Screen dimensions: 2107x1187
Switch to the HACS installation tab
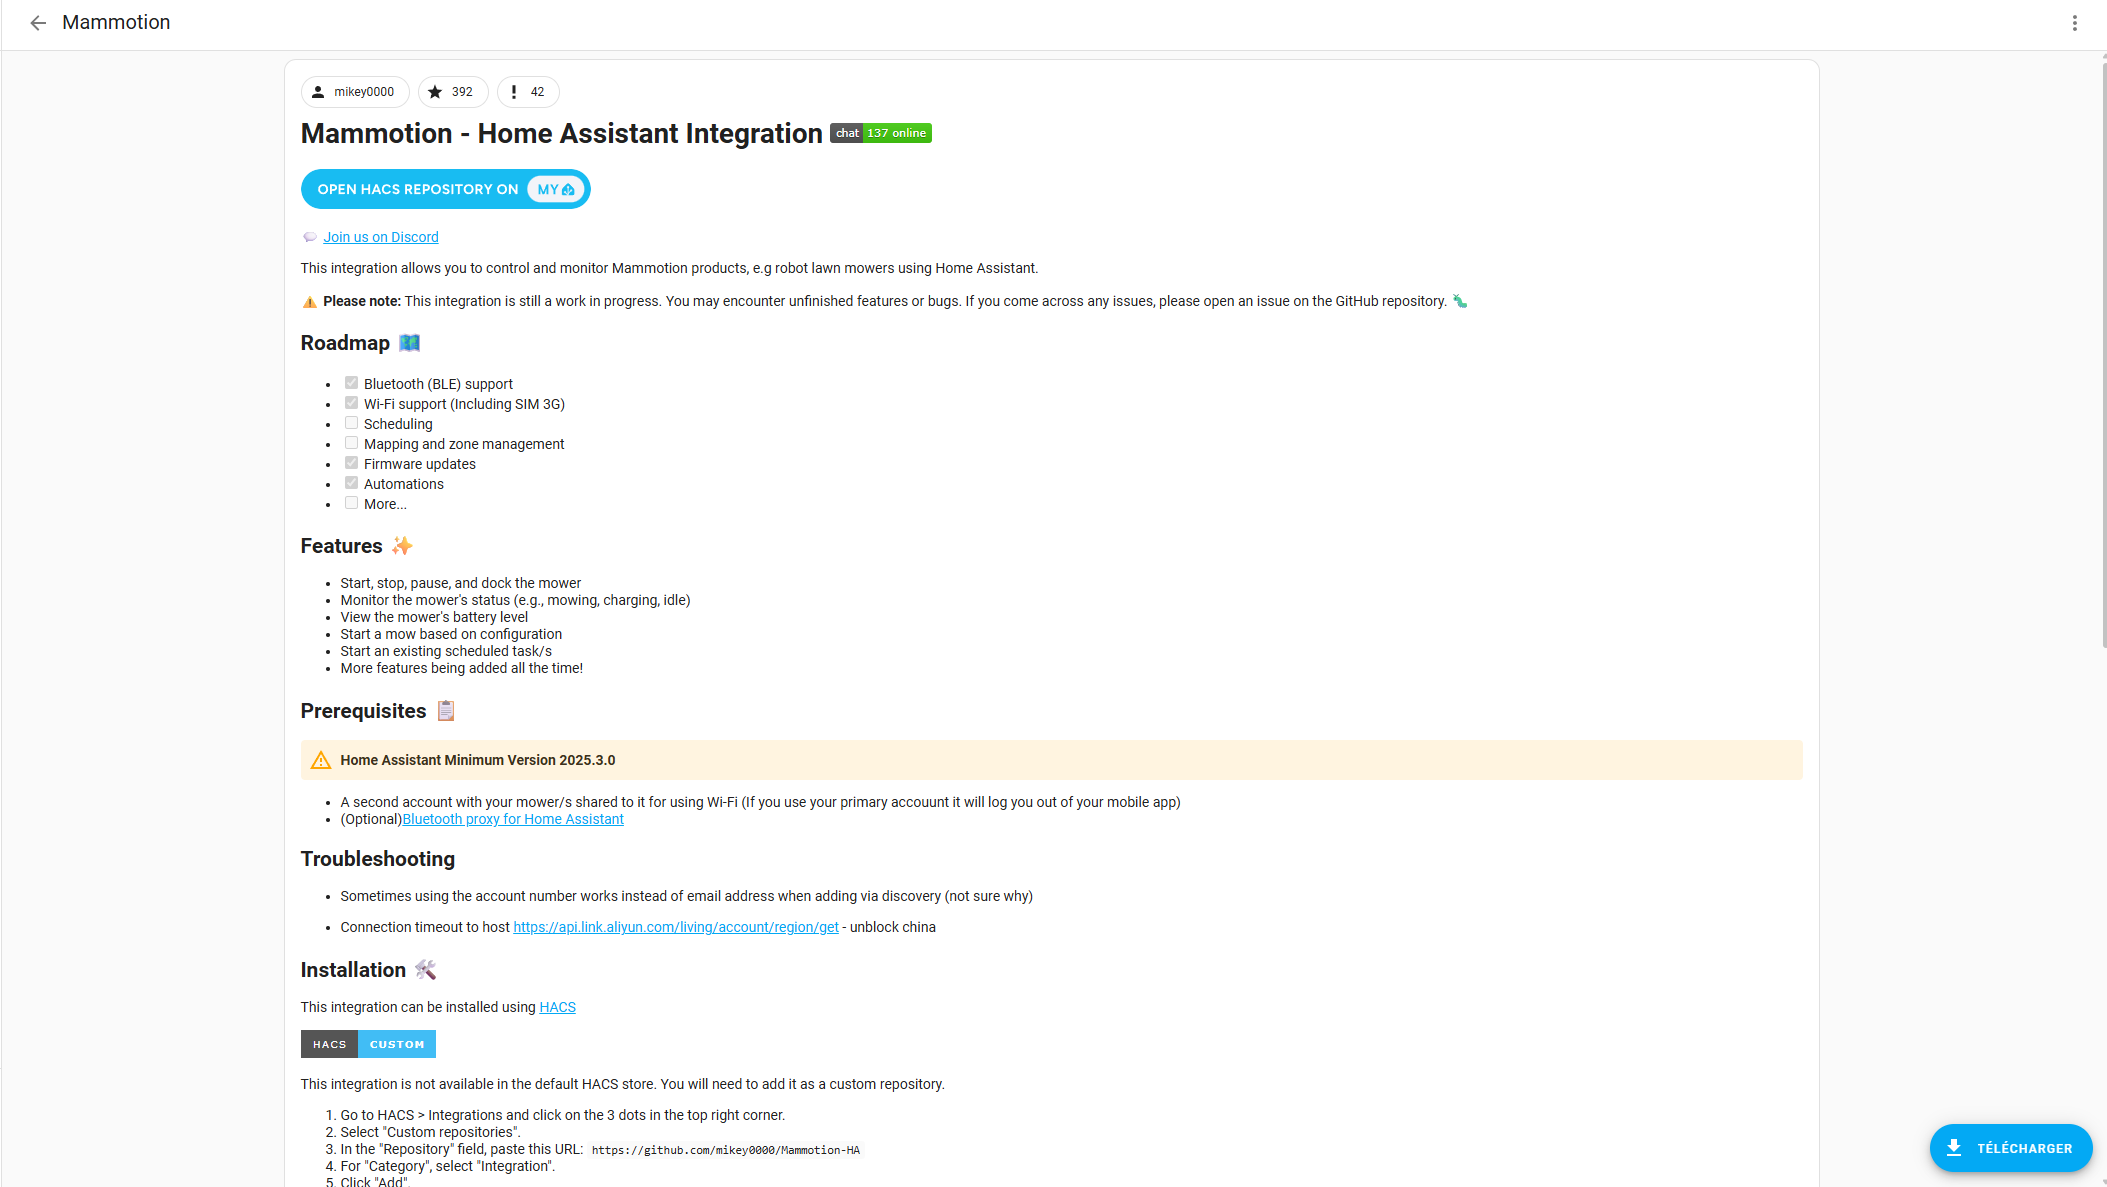329,1043
